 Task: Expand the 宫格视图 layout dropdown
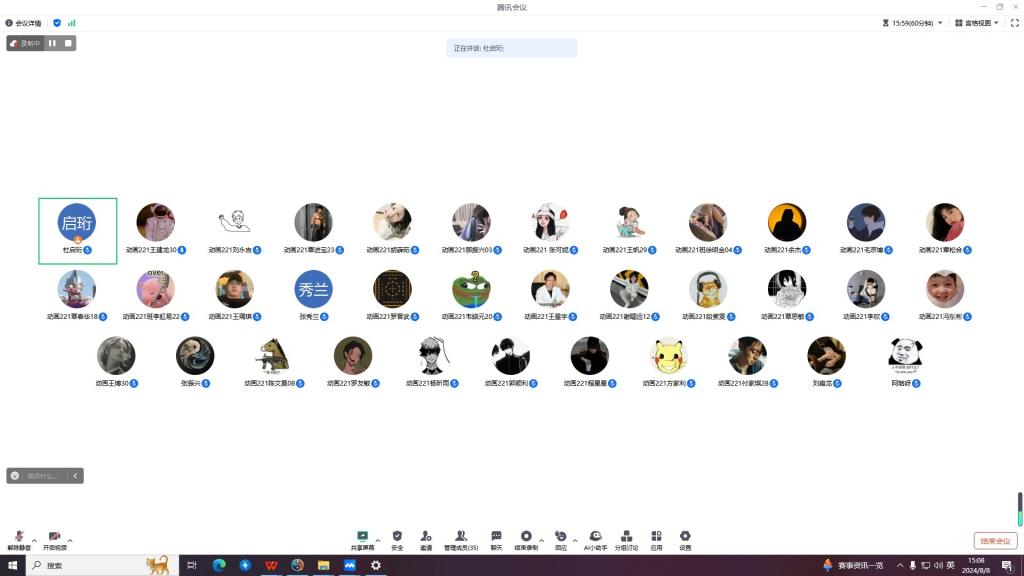(976, 22)
